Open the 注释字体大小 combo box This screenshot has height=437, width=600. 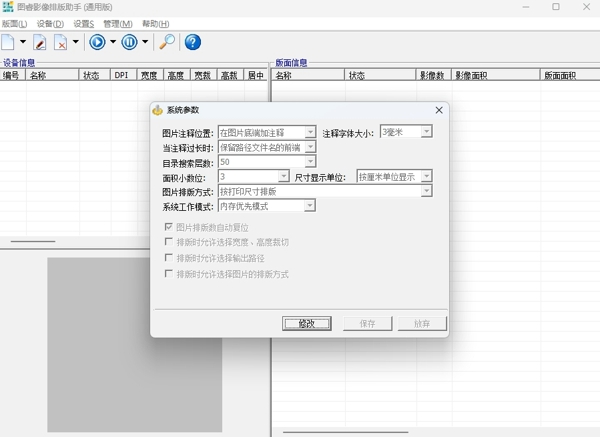coord(426,132)
